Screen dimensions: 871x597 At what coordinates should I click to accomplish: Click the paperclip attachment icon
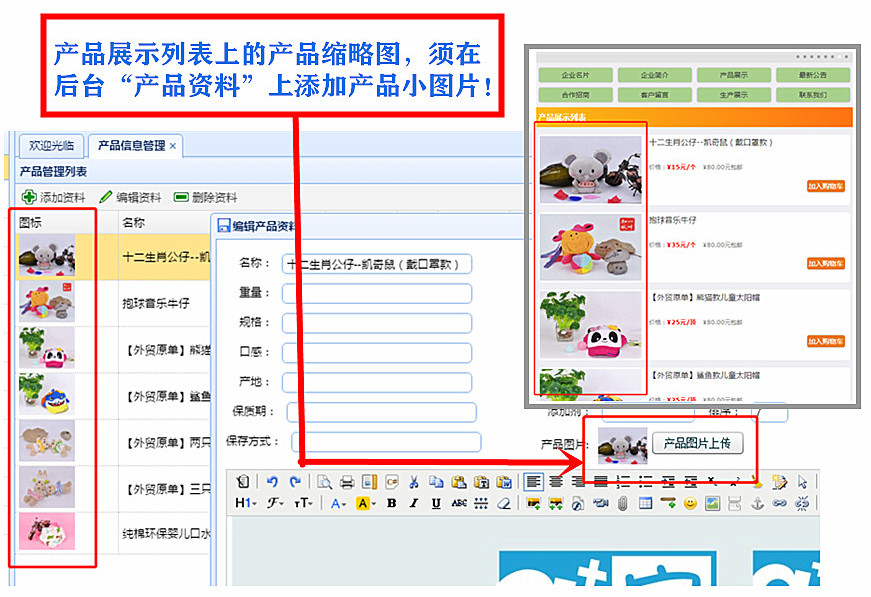(x=621, y=503)
